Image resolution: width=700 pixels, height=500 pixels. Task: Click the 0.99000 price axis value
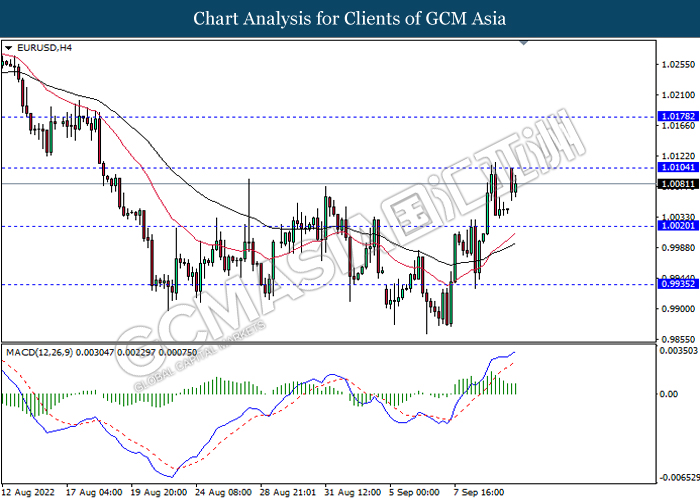click(x=678, y=309)
